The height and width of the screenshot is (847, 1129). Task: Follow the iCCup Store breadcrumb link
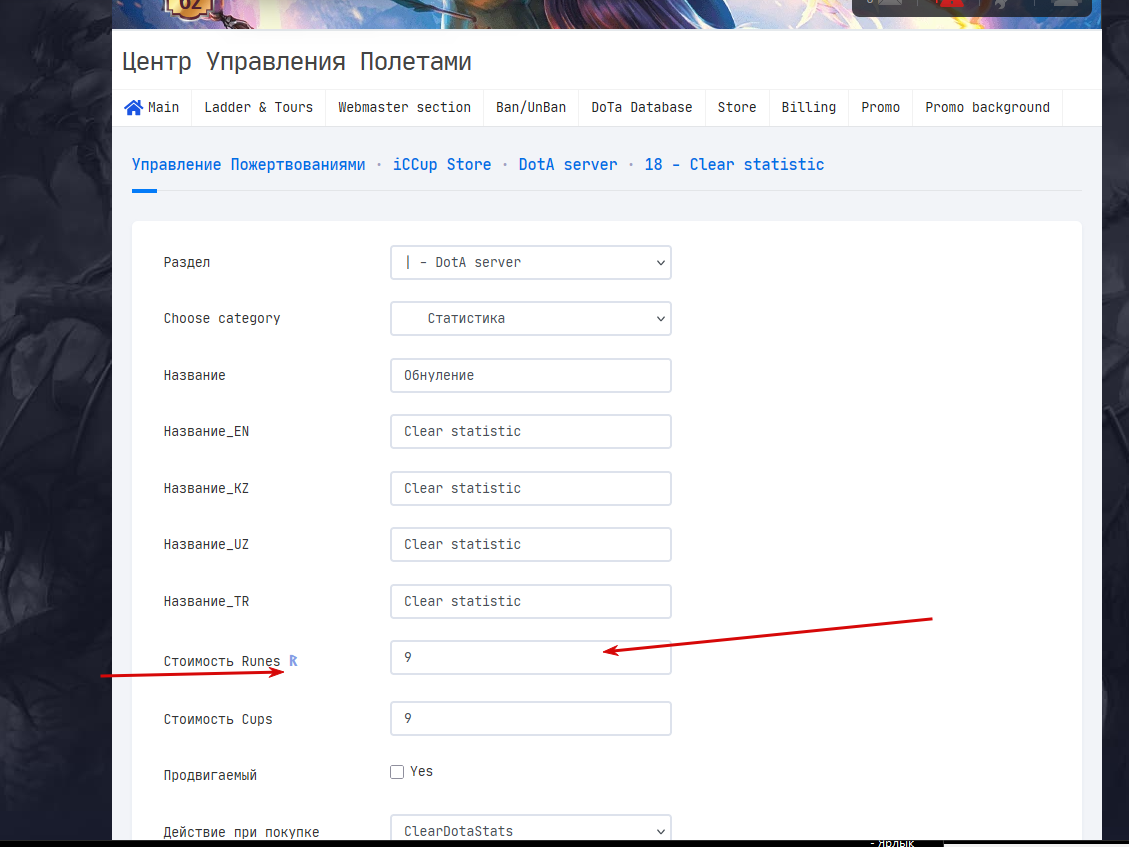tap(441, 164)
